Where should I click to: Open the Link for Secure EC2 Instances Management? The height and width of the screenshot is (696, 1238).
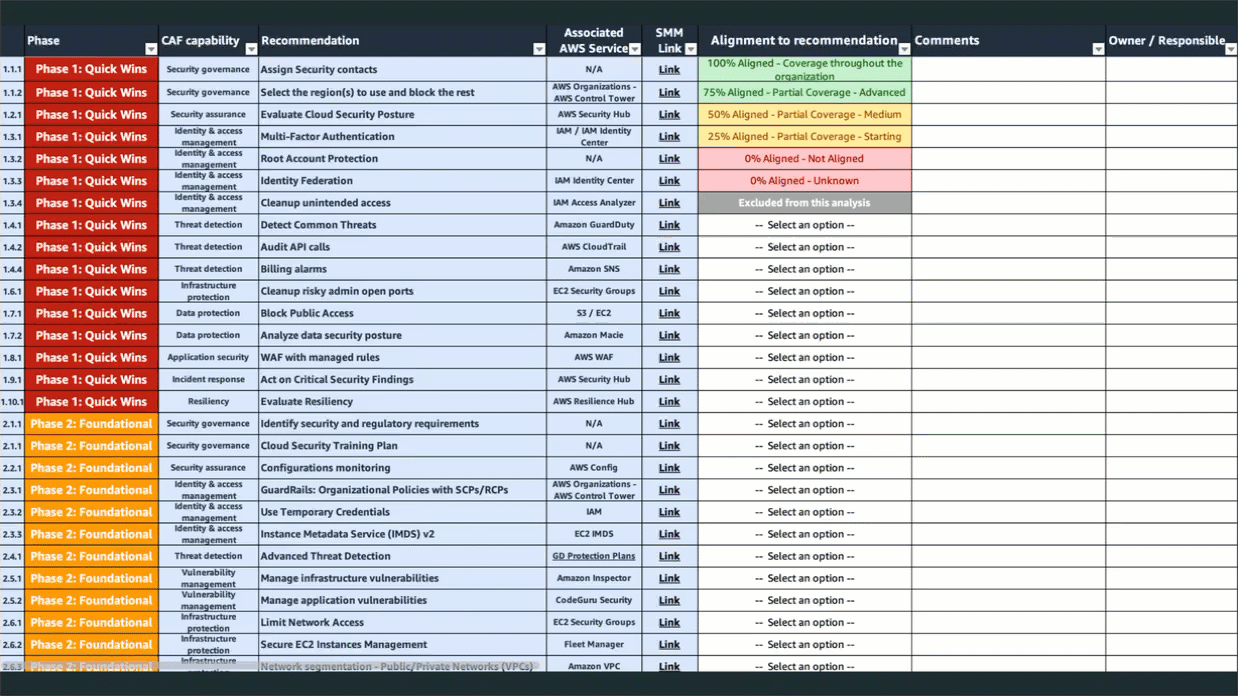[669, 644]
